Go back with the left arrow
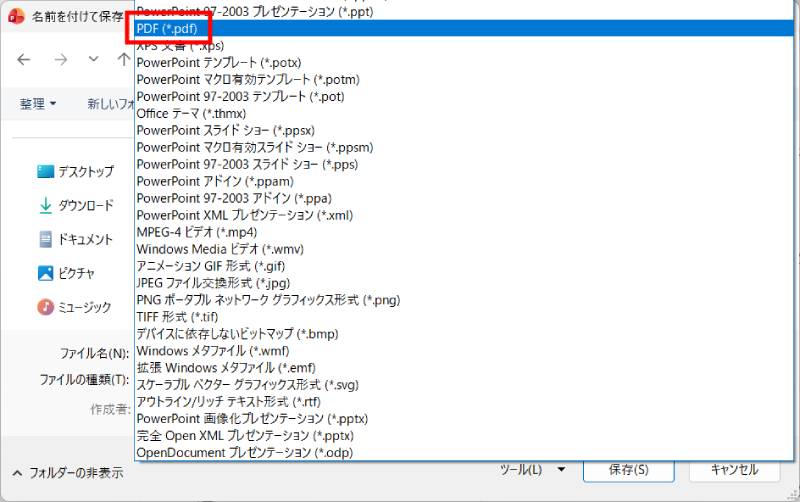Image resolution: width=800 pixels, height=502 pixels. (23, 60)
